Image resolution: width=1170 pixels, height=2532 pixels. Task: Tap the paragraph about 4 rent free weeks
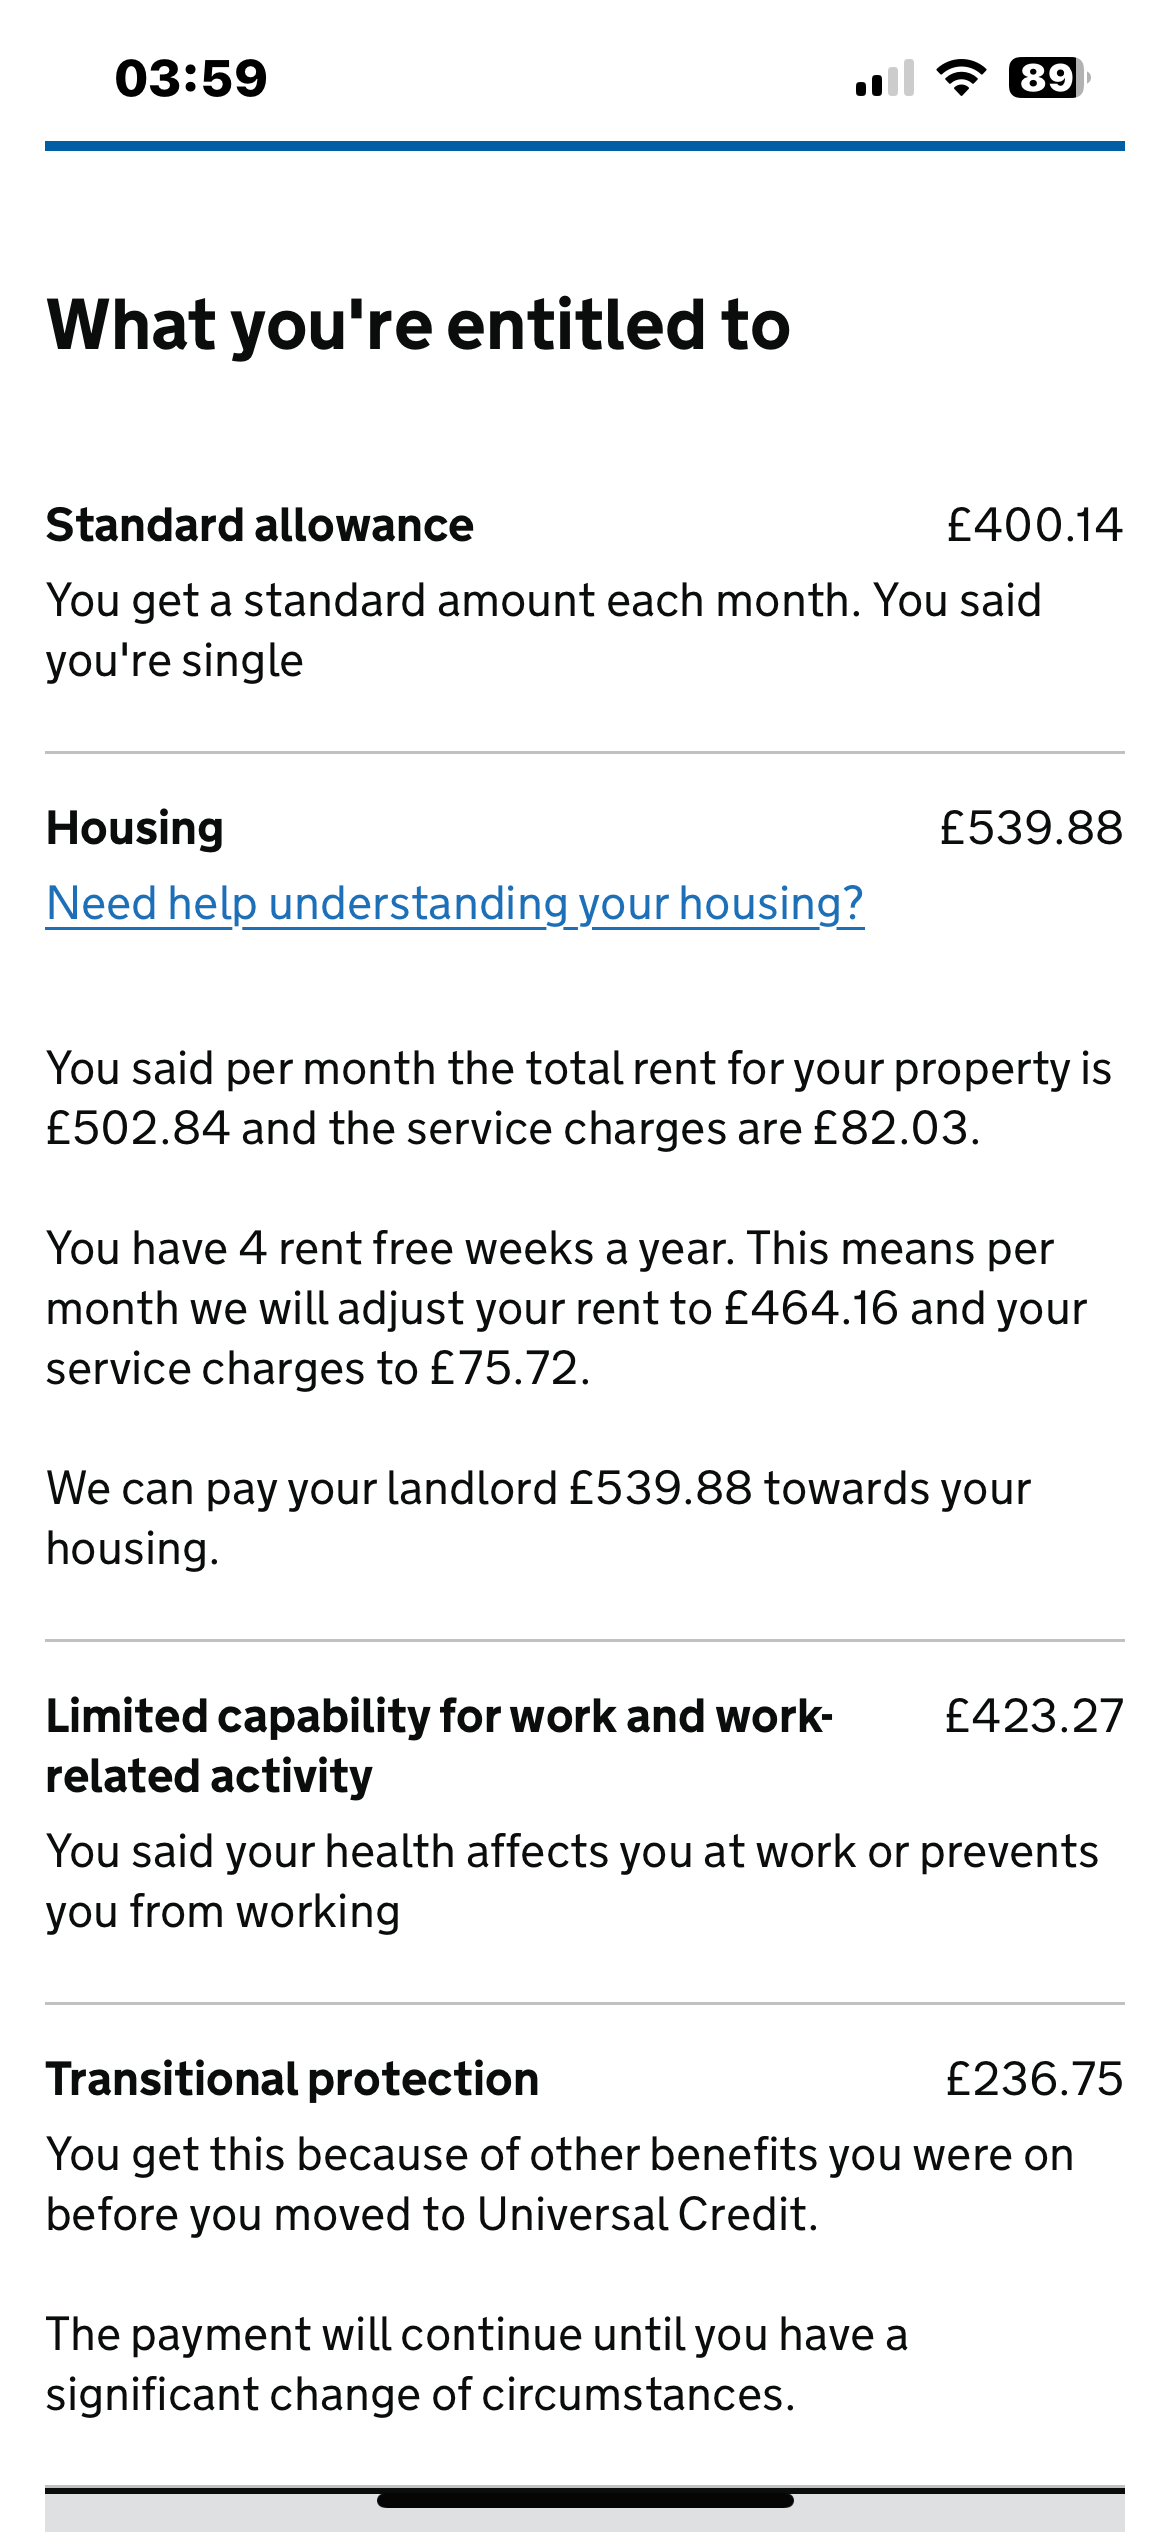(x=565, y=1309)
